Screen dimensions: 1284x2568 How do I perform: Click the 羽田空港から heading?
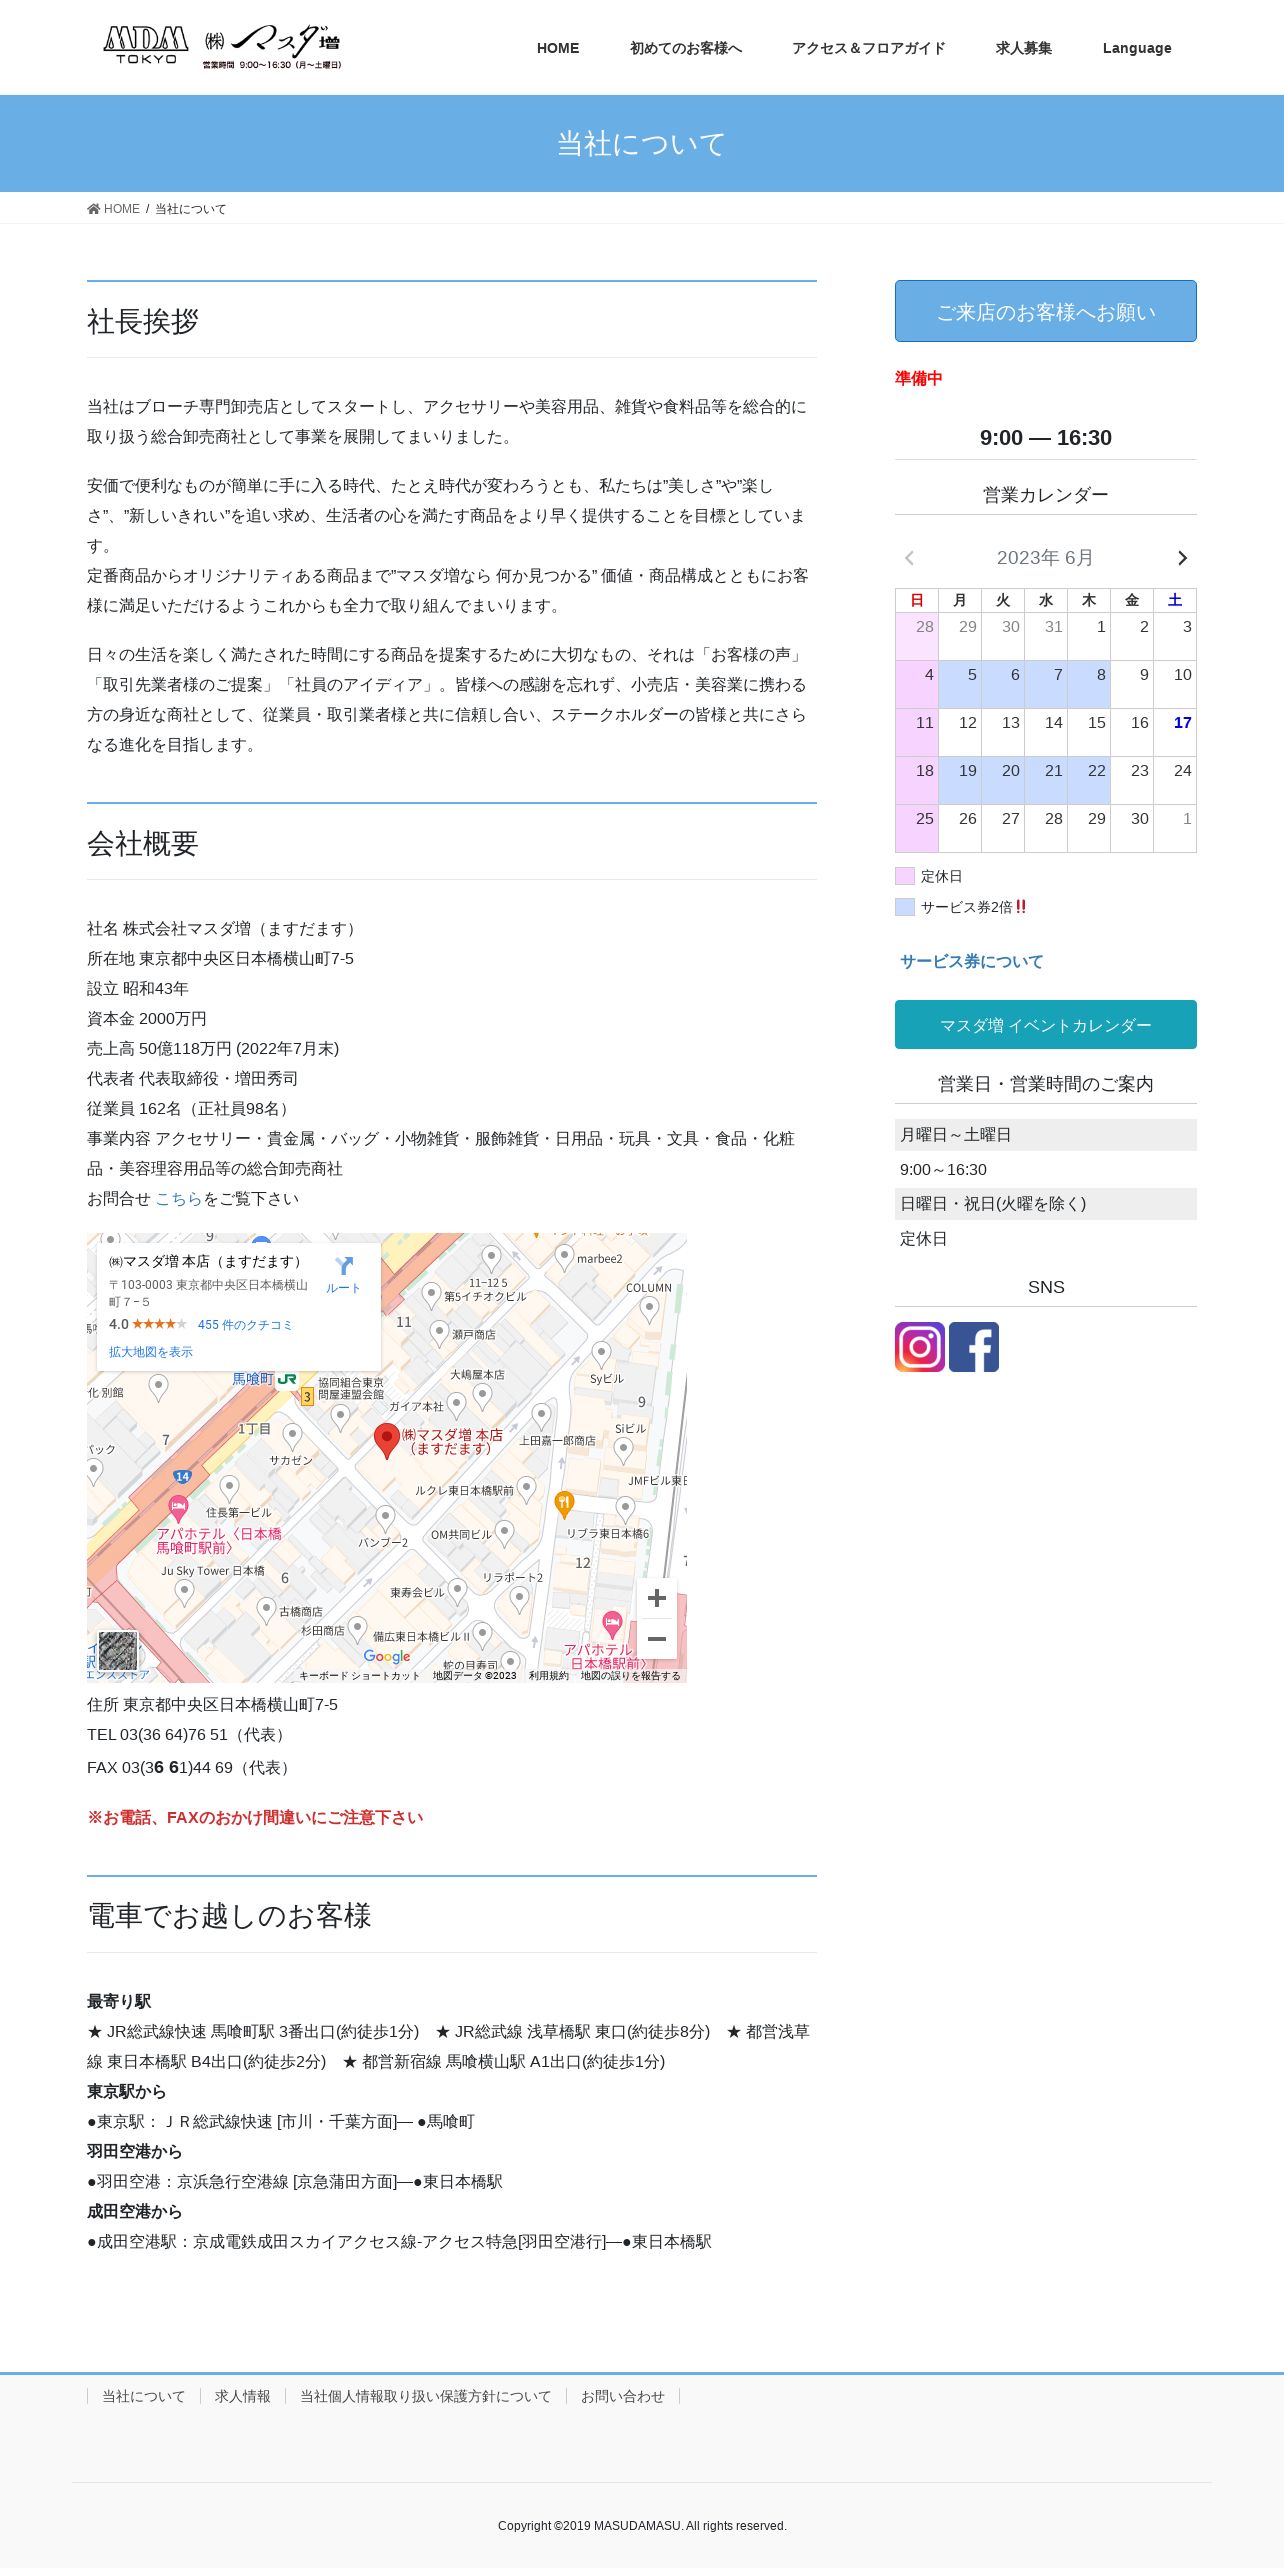pos(134,2151)
